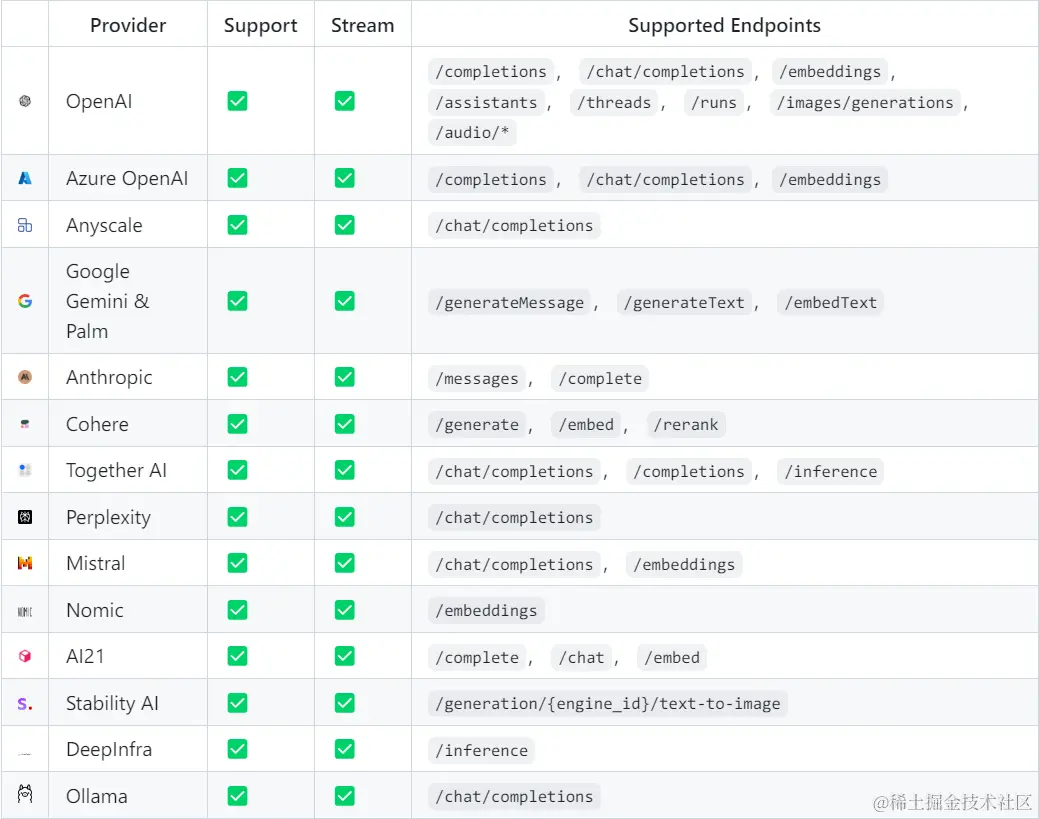Click the /embedText endpoint tag
The width and height of the screenshot is (1039, 819).
click(830, 303)
